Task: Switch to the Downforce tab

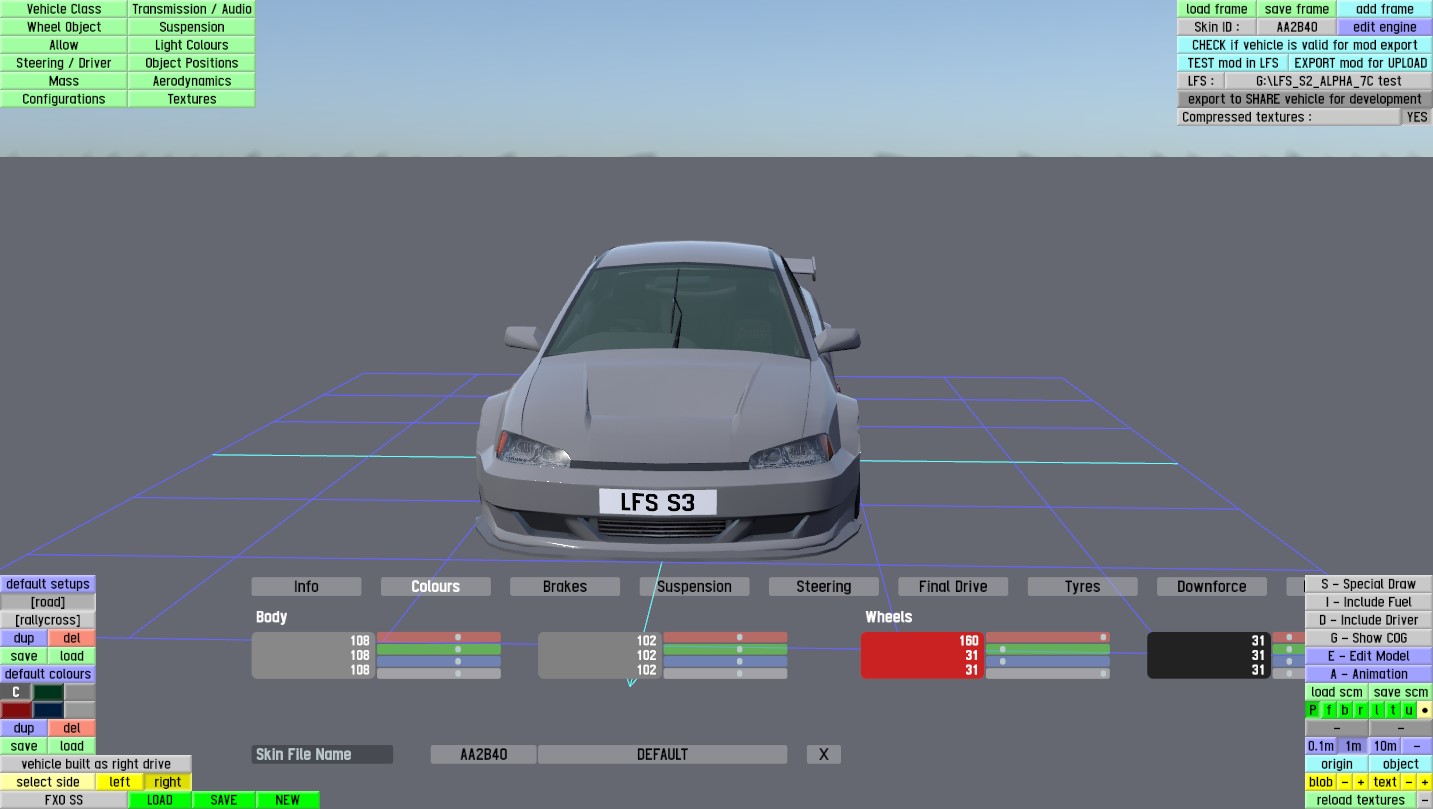Action: pyautogui.click(x=1211, y=587)
